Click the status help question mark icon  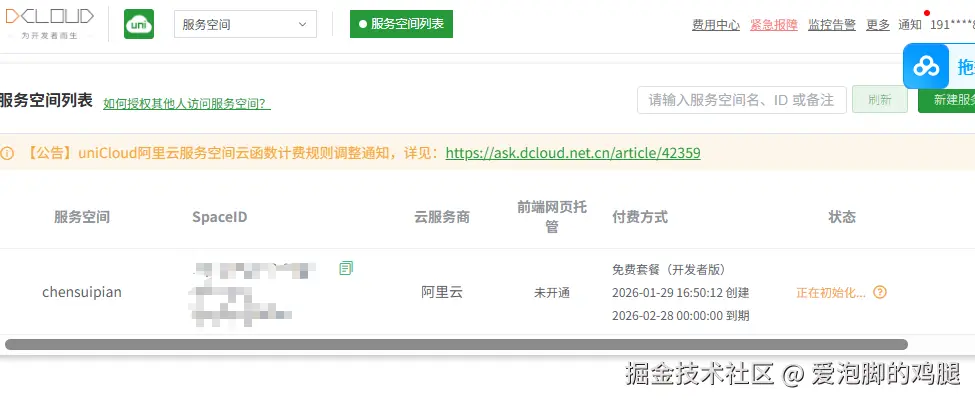pos(880,292)
